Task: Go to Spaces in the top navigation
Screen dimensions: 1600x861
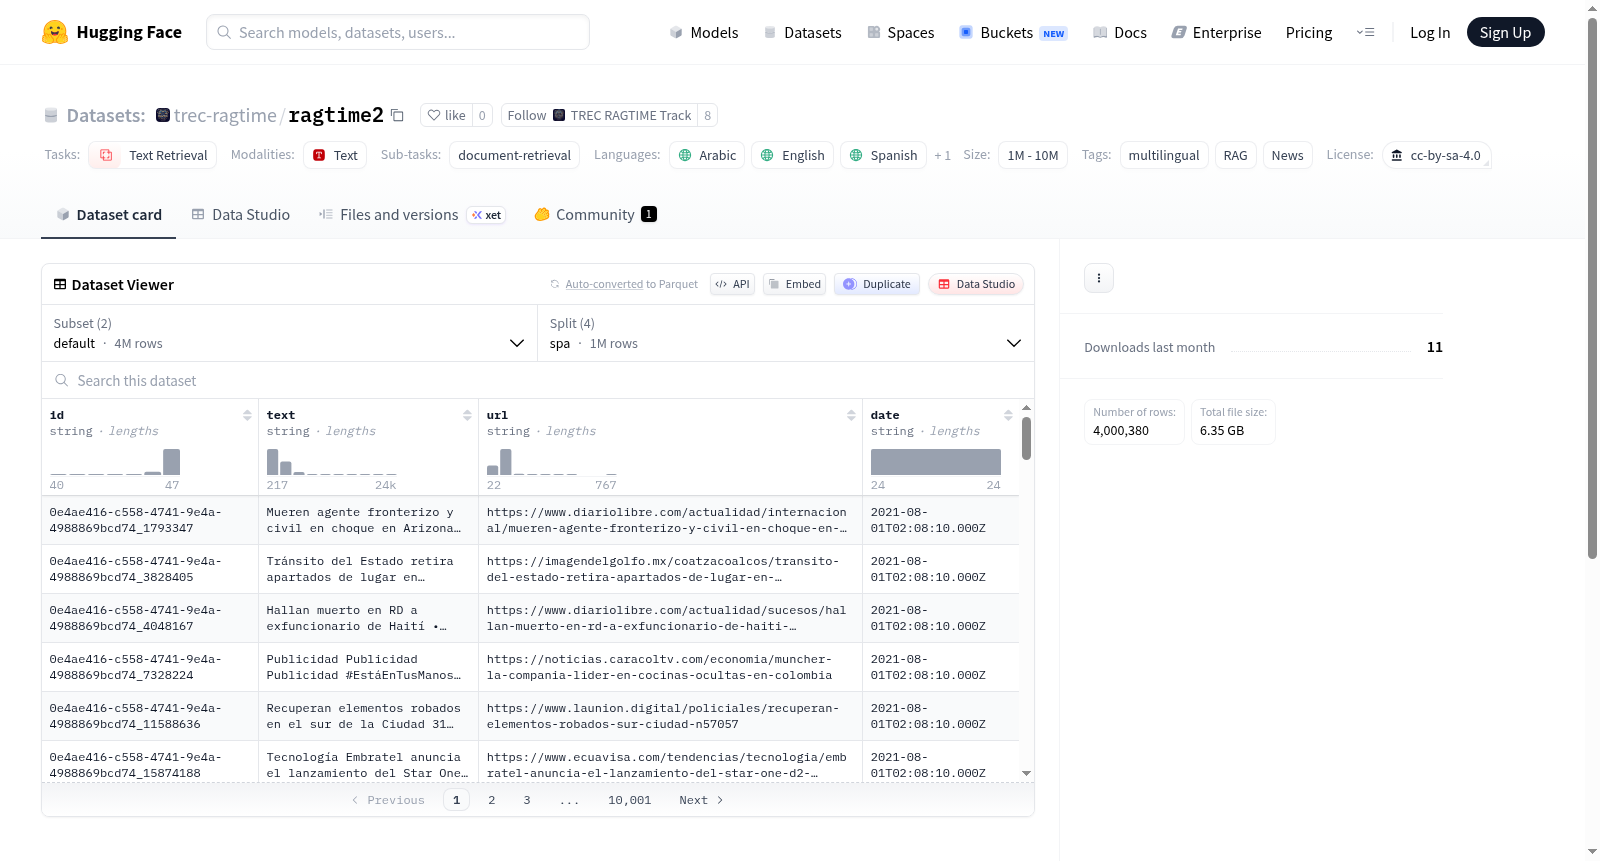Action: pos(901,32)
